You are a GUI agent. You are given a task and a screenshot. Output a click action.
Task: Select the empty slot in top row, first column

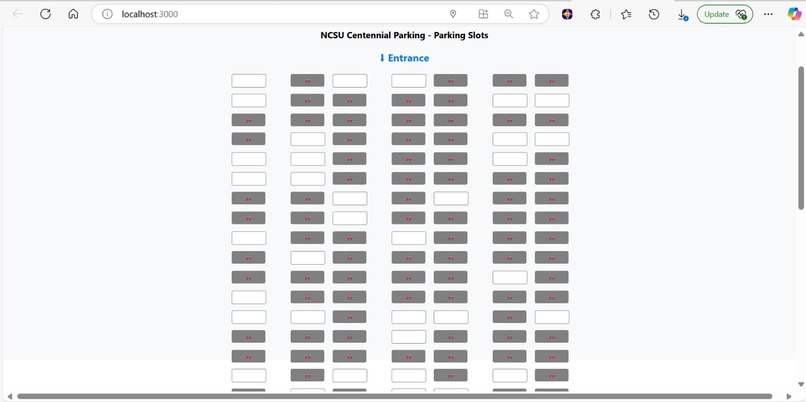click(x=249, y=81)
